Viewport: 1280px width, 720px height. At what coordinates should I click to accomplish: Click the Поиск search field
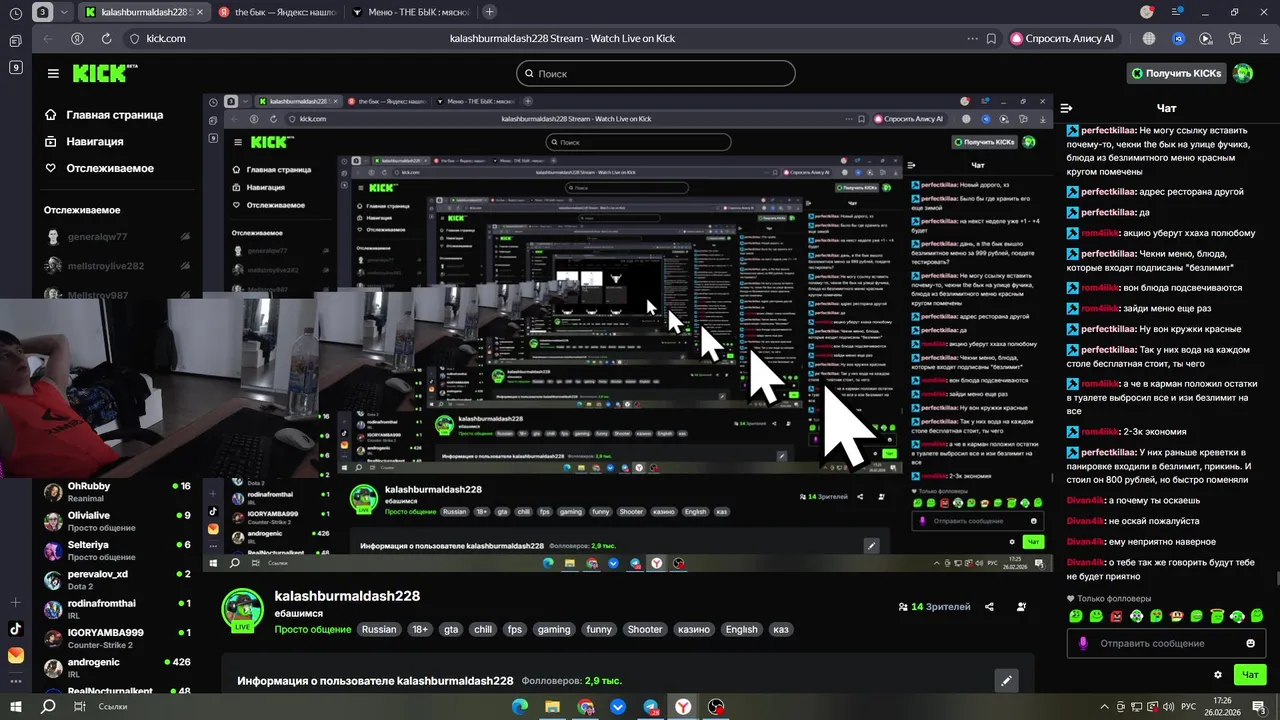656,73
